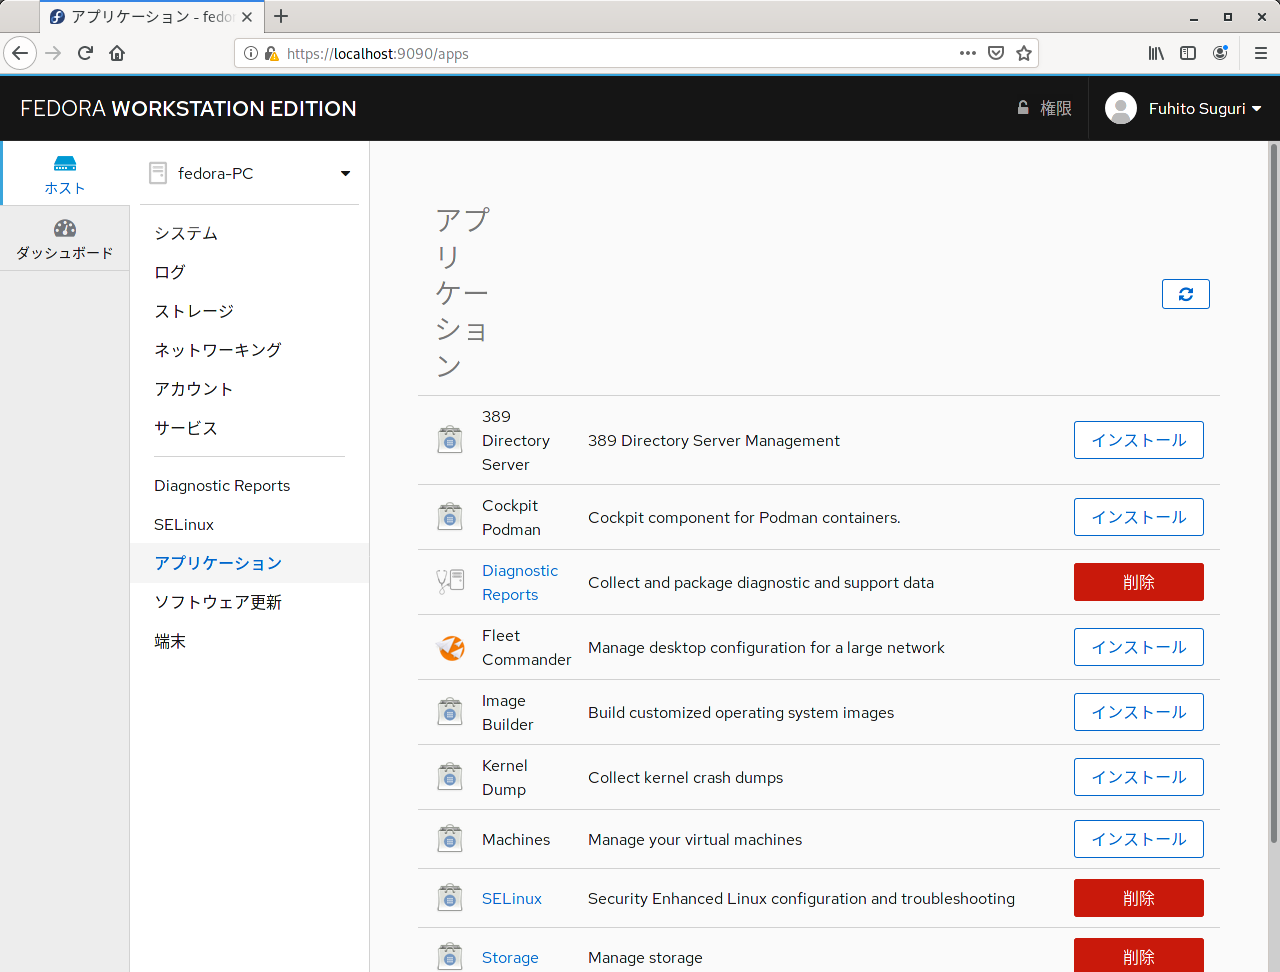
Task: Click the 'Collect kernel crash dumps' text
Action: [685, 777]
